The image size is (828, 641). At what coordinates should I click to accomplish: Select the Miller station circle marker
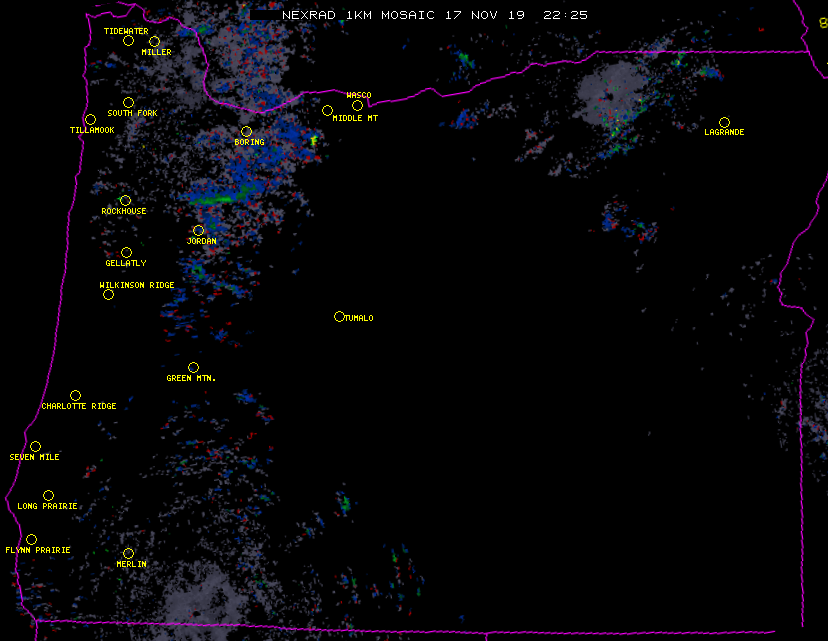tap(154, 42)
